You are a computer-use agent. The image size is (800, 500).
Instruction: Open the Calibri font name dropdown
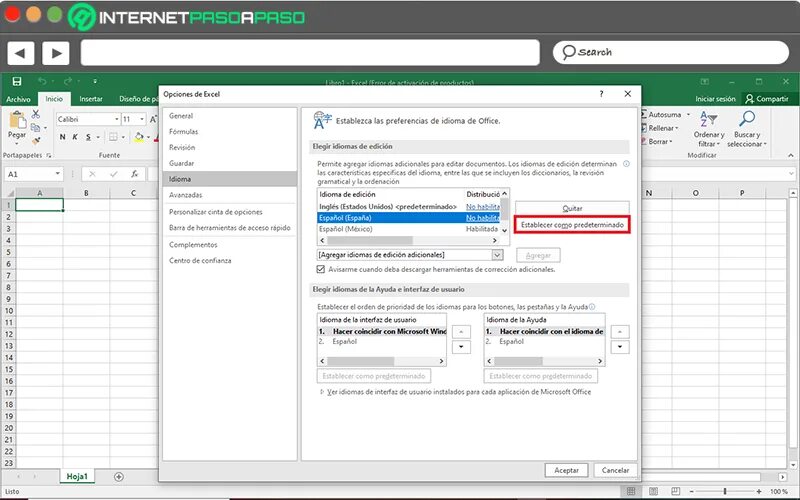(x=117, y=119)
